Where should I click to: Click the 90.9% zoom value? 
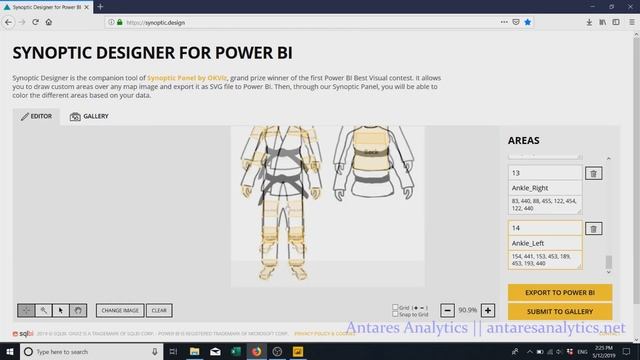(x=467, y=310)
